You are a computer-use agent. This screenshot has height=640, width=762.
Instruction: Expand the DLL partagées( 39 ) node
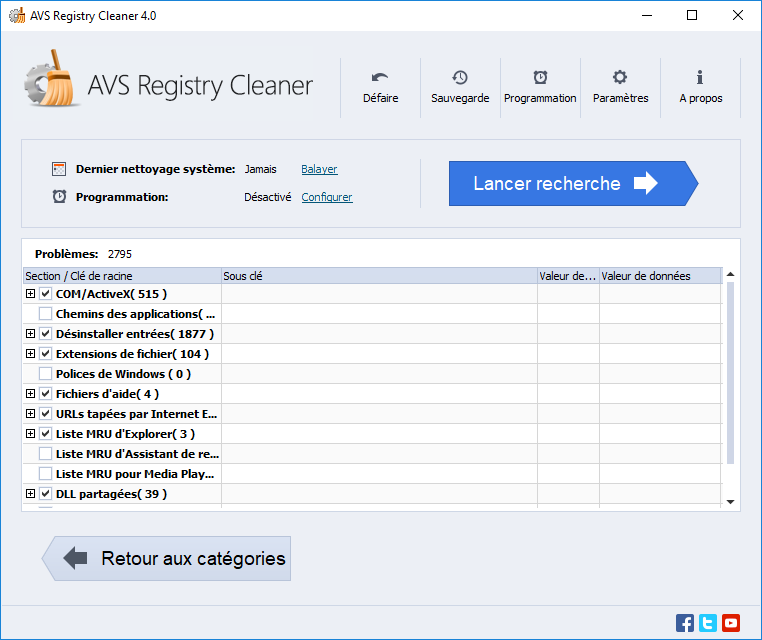coord(30,493)
